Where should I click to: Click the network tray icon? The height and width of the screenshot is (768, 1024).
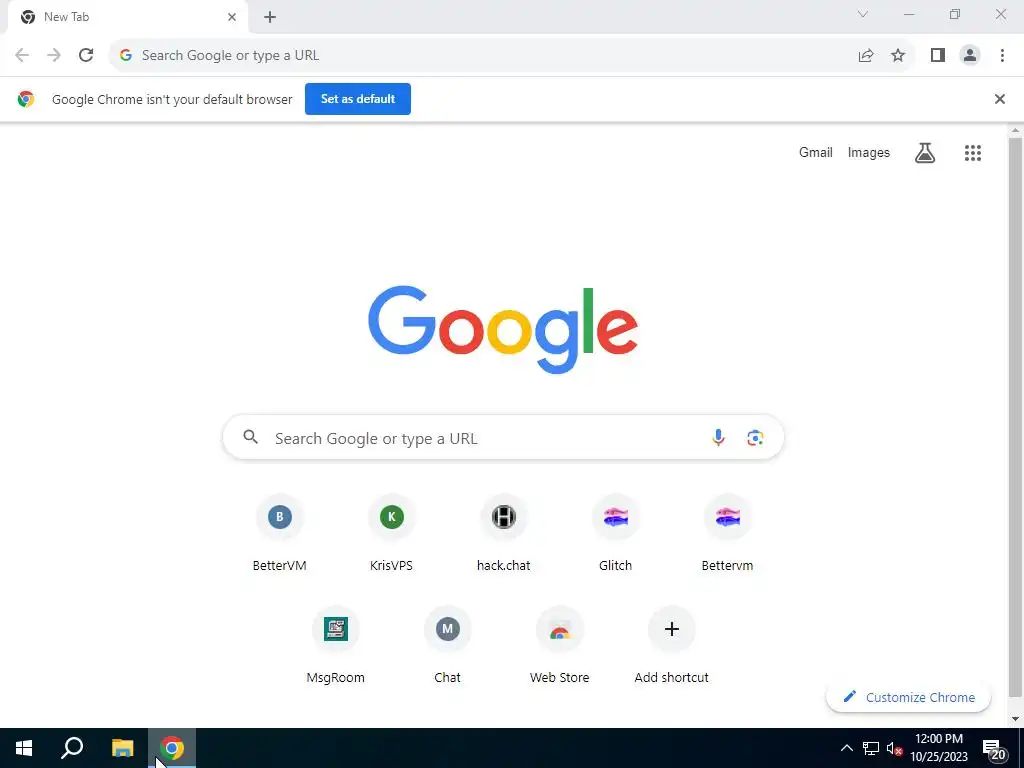[870, 748]
